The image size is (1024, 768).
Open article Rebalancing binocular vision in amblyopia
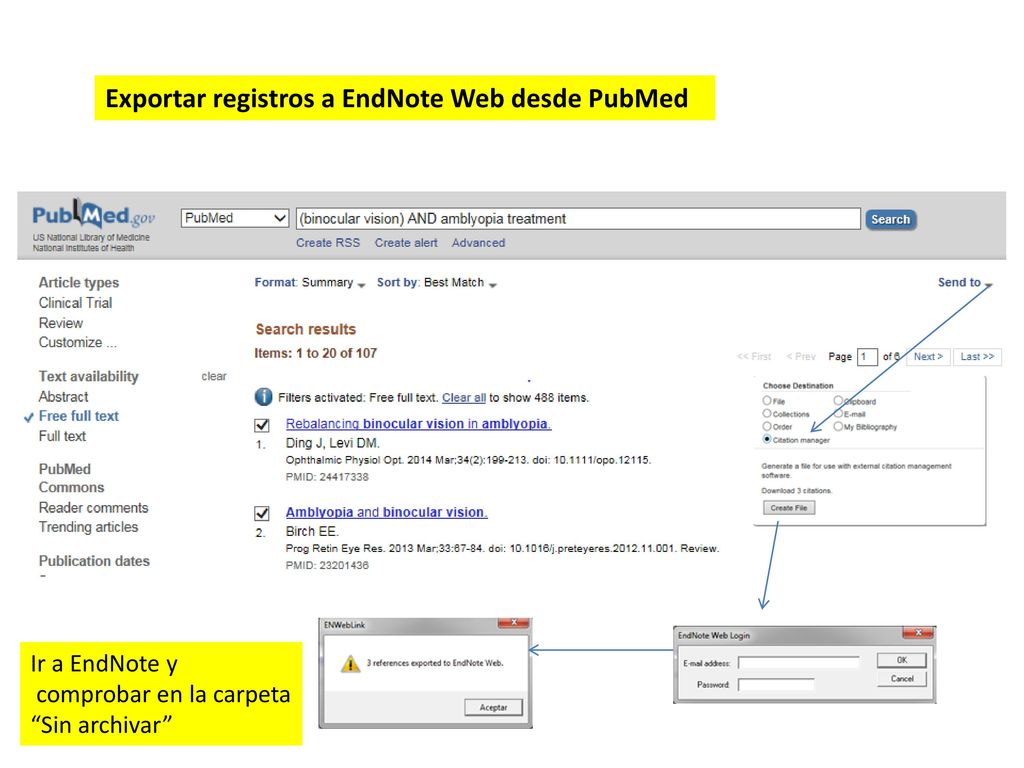click(419, 424)
